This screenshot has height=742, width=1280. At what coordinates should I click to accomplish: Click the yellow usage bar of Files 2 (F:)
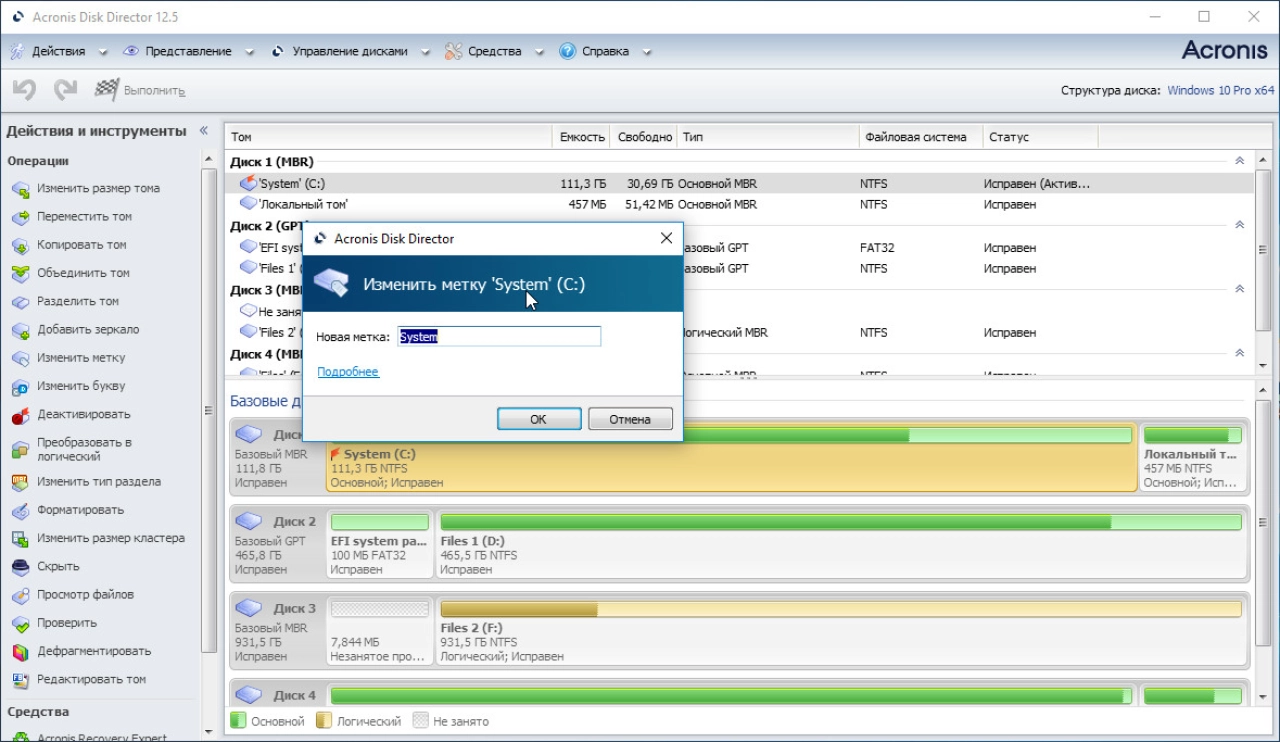(x=841, y=609)
